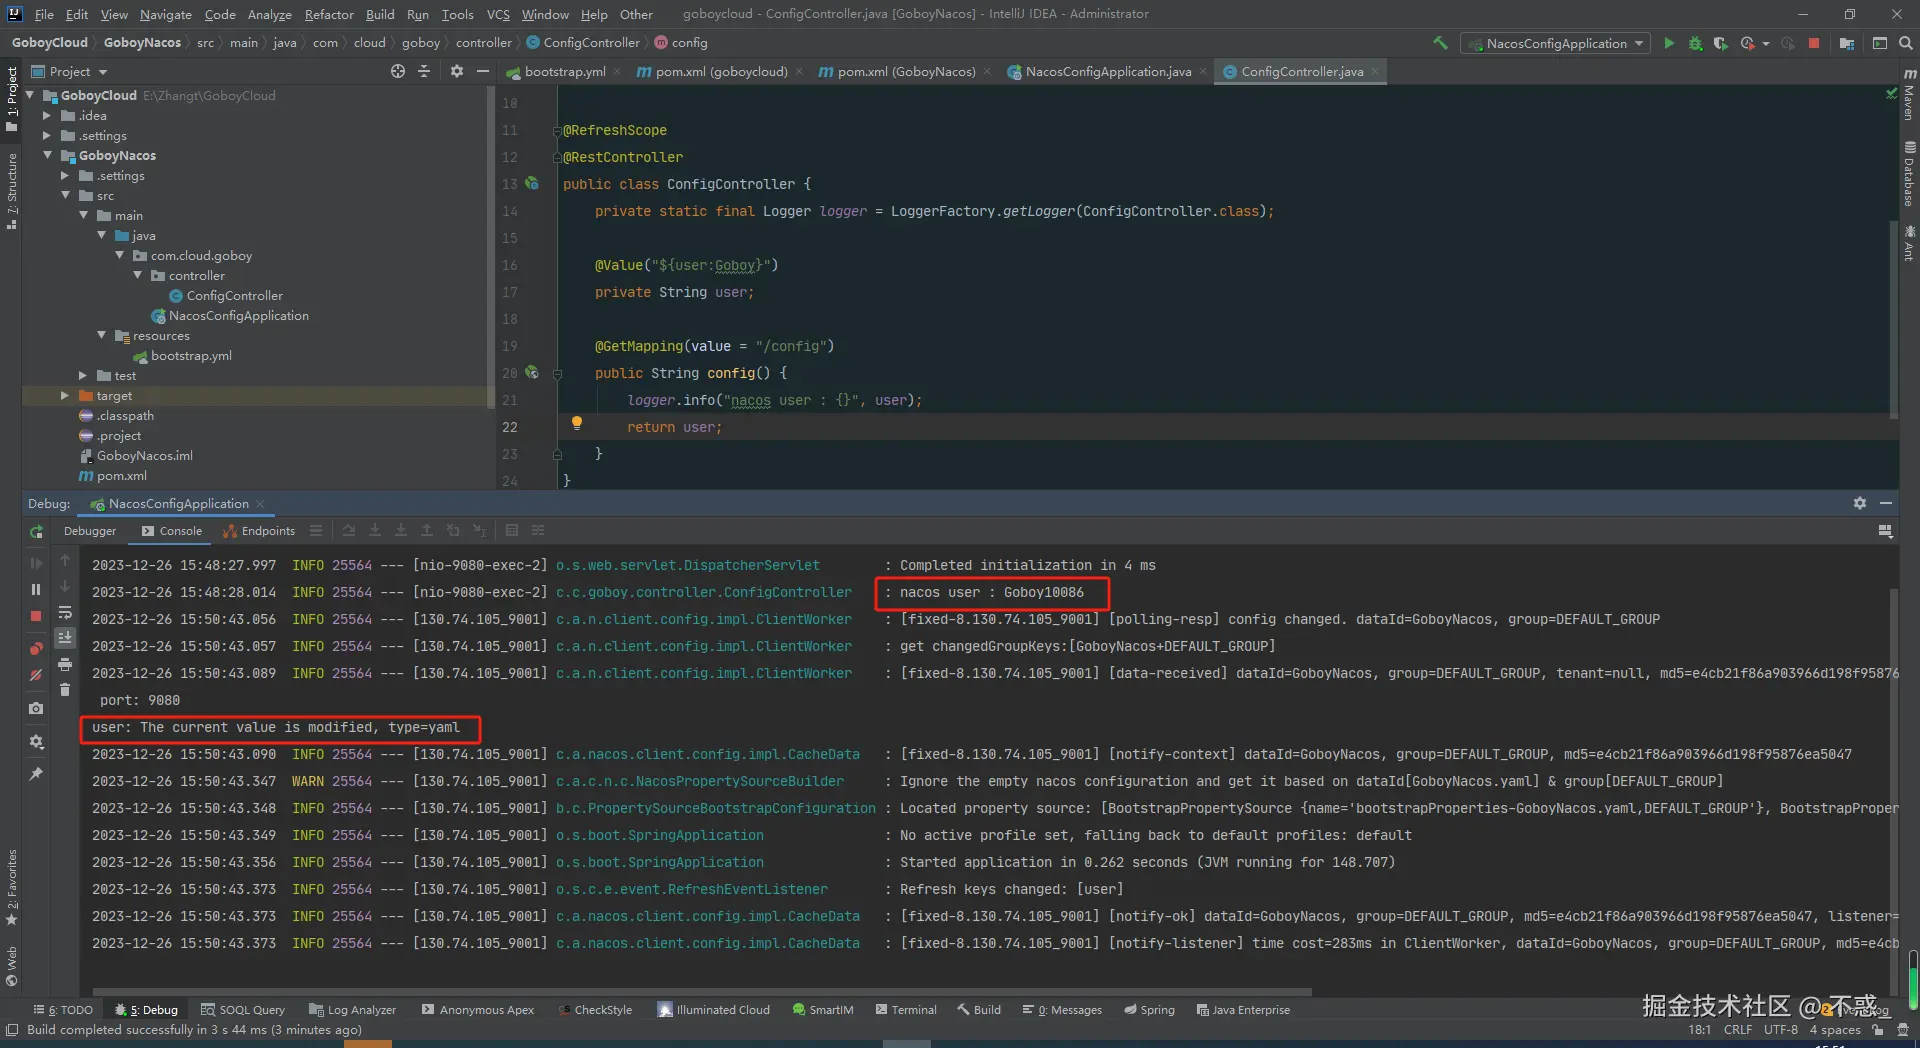Run NacosConfigApplication with the green play icon
The height and width of the screenshot is (1048, 1920).
[x=1668, y=43]
